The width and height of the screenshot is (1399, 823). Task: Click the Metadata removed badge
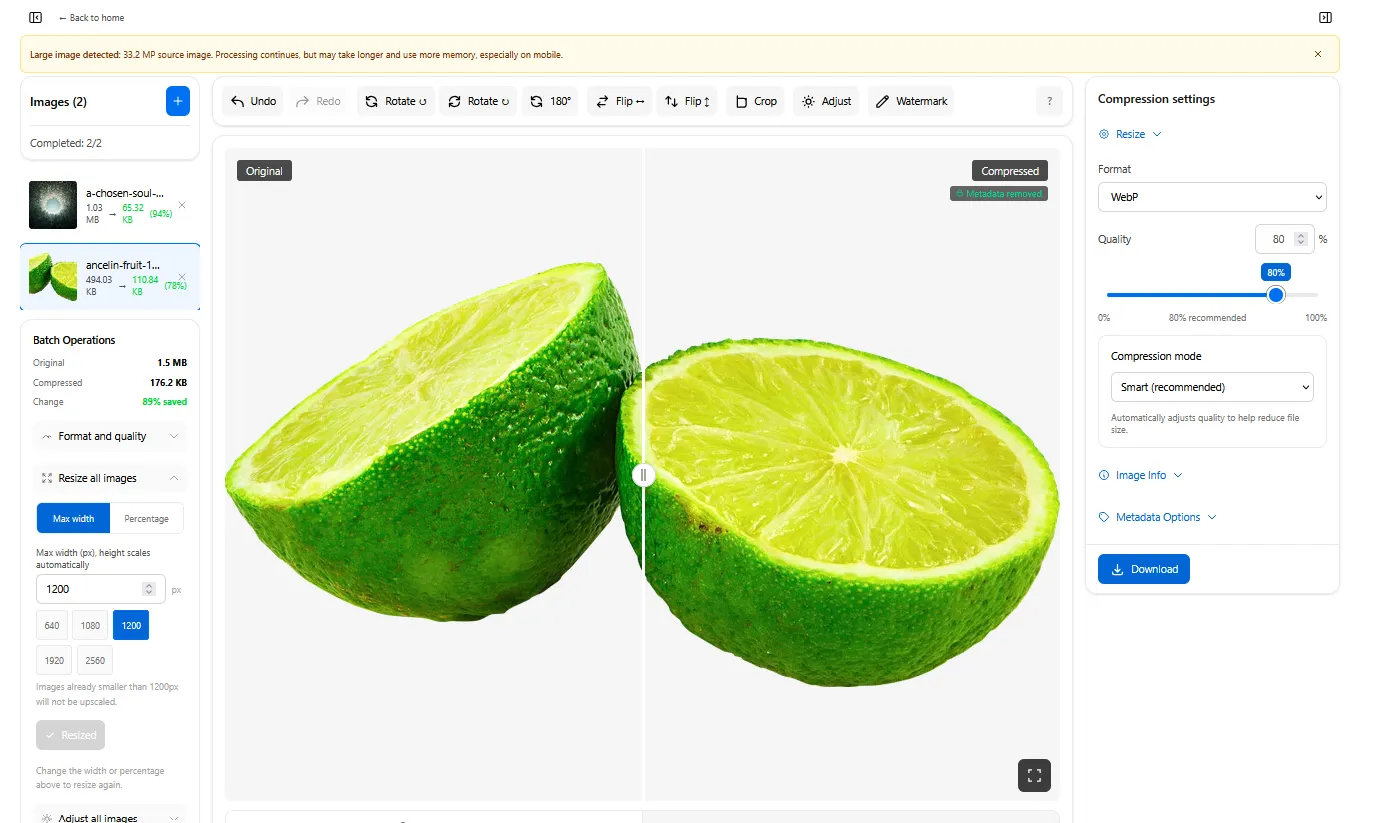click(999, 194)
